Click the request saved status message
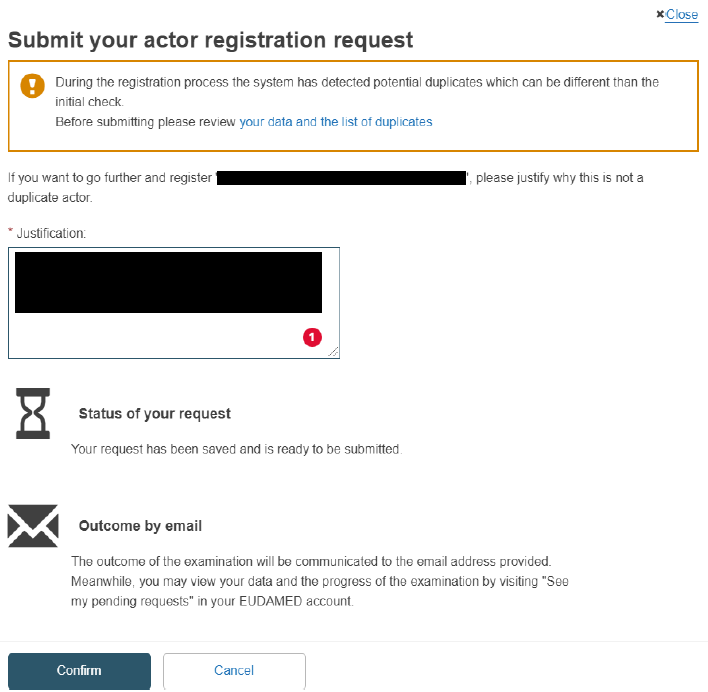This screenshot has width=708, height=692. 236,449
